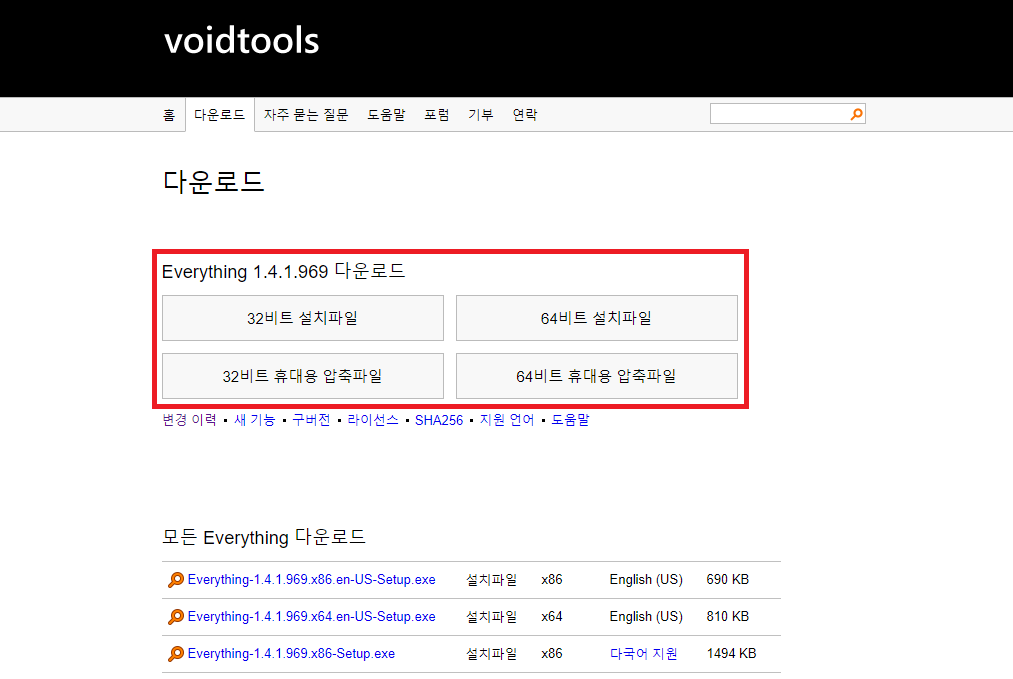Download Everything-1.4.1.969.x86-Setup.exe

click(291, 654)
